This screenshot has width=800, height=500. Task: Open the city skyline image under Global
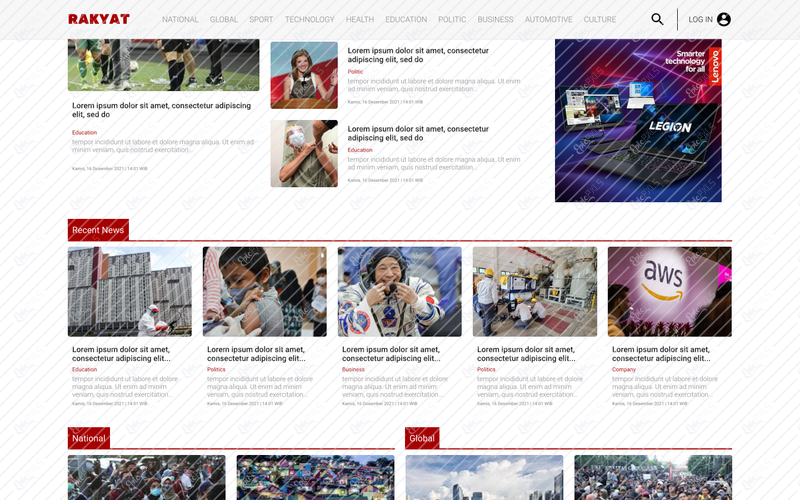pyautogui.click(x=484, y=478)
